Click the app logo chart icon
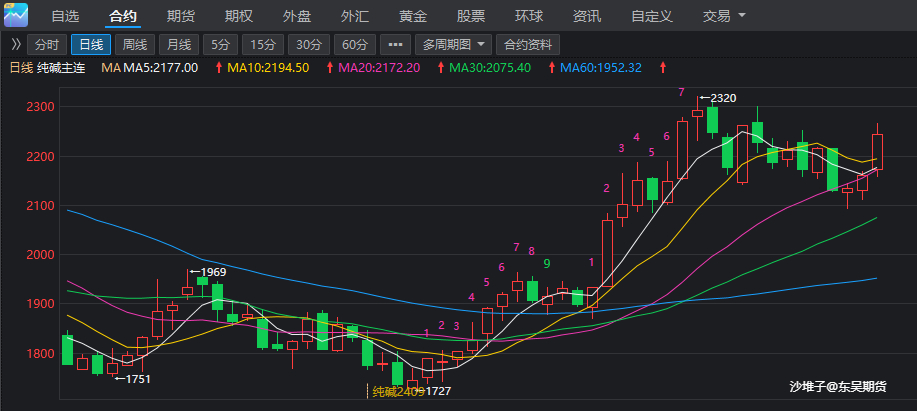This screenshot has height=411, width=917. click(x=16, y=15)
